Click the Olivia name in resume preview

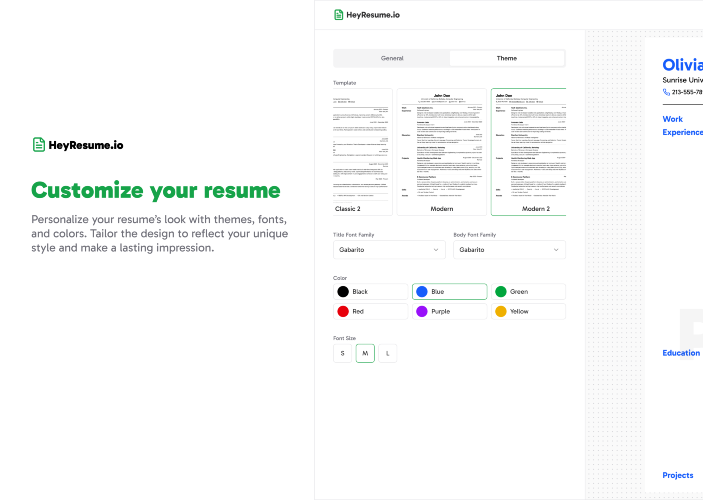682,65
